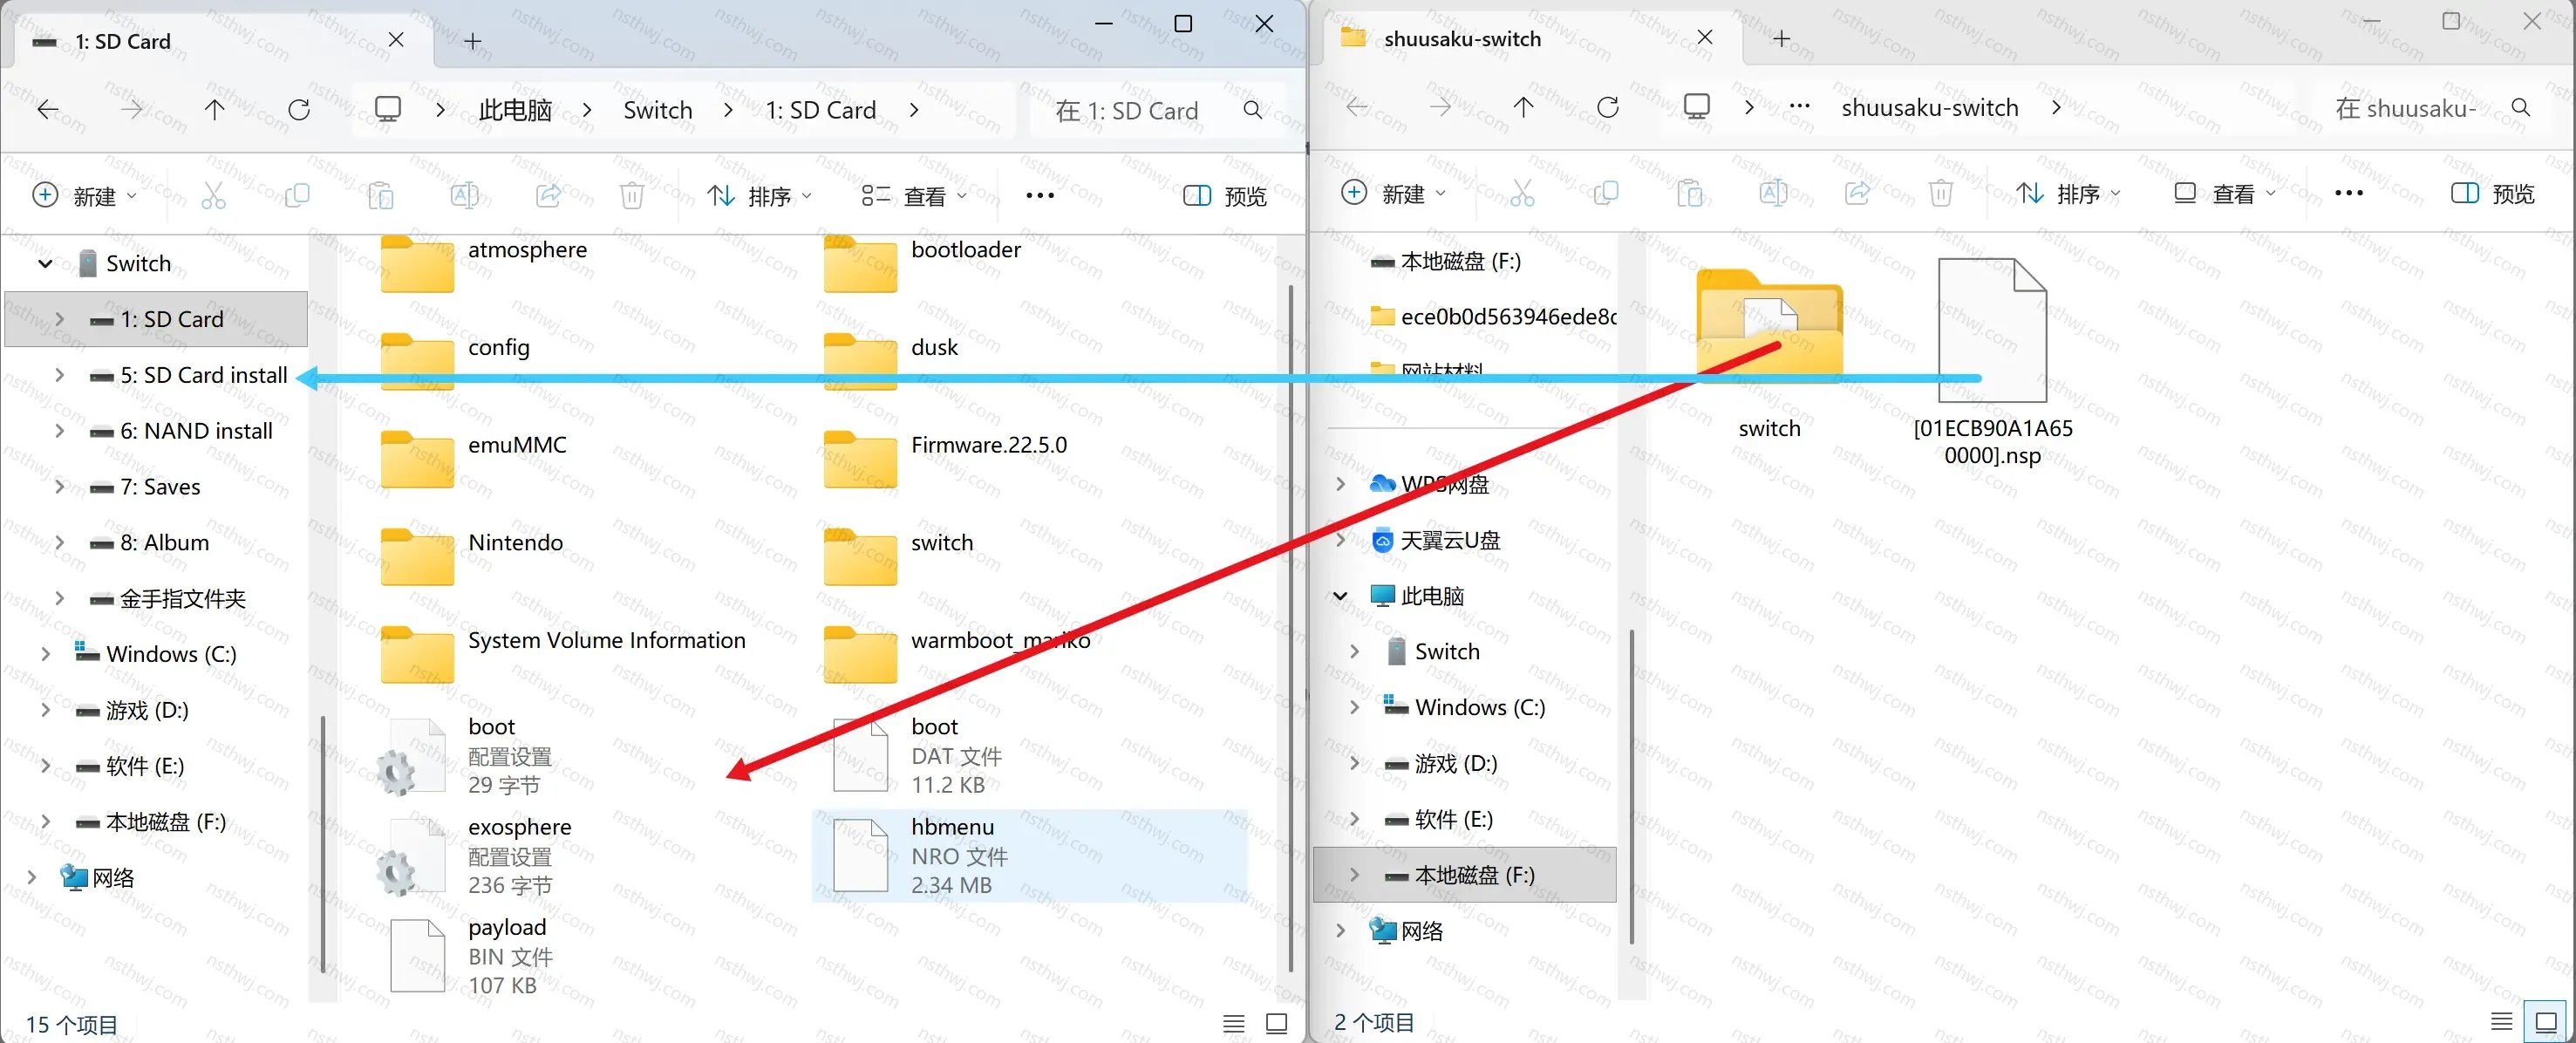Switch to details view in SD Card status bar
The image size is (2576, 1043).
(1234, 1023)
